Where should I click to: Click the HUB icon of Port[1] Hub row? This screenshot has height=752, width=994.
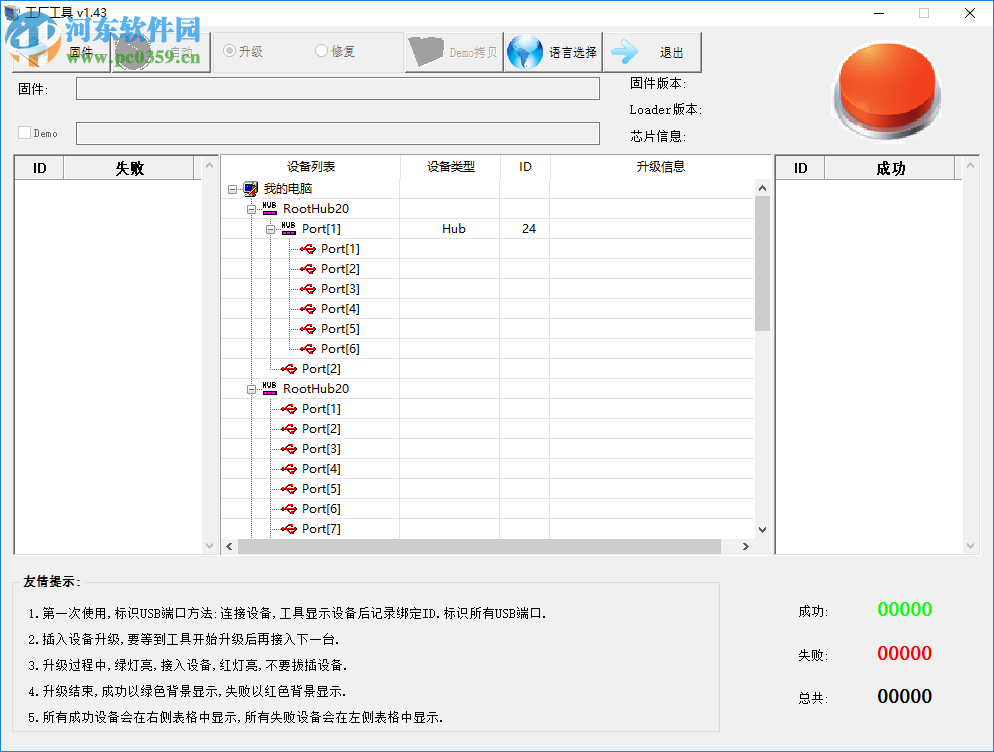click(288, 228)
